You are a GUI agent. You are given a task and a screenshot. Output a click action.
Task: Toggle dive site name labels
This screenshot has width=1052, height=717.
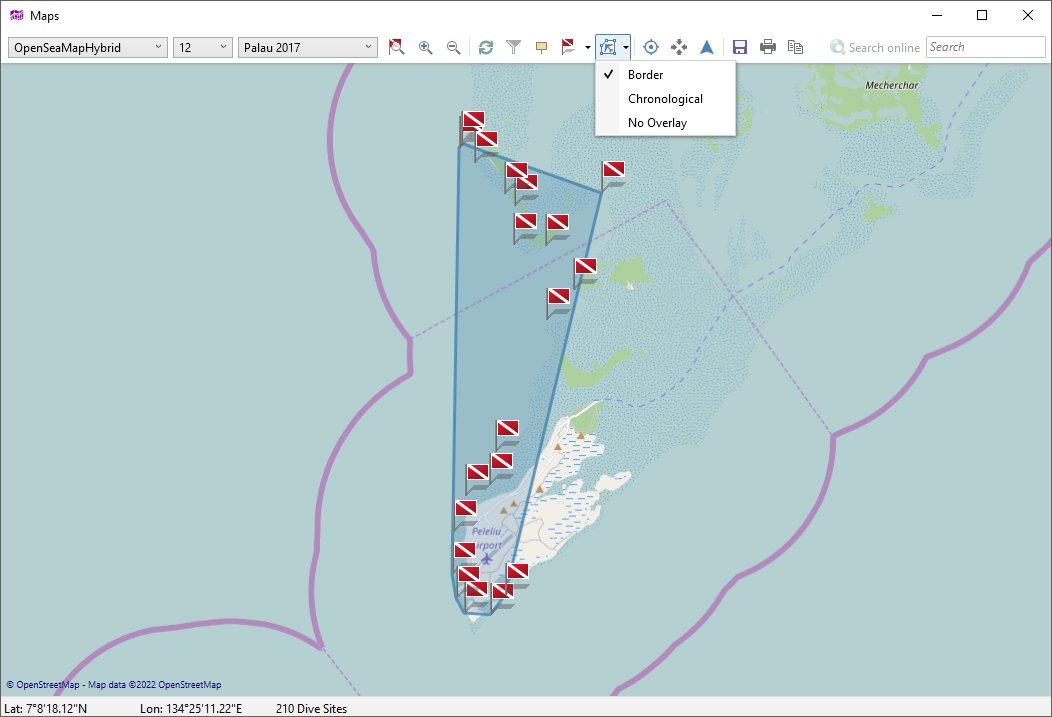click(541, 46)
